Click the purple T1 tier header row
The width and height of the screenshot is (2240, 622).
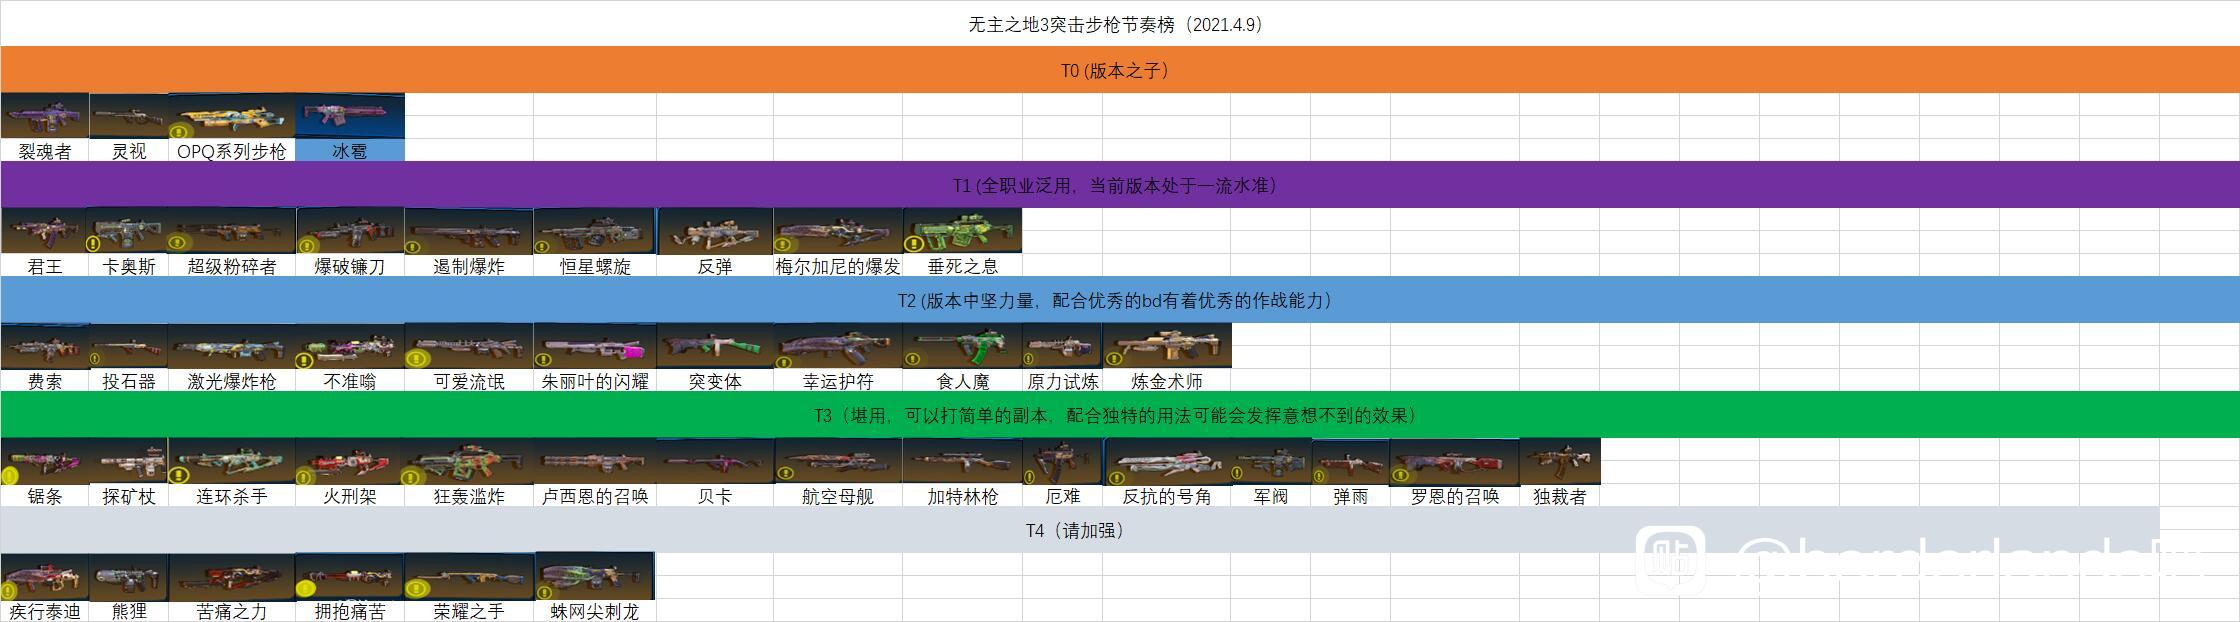[x=1120, y=185]
